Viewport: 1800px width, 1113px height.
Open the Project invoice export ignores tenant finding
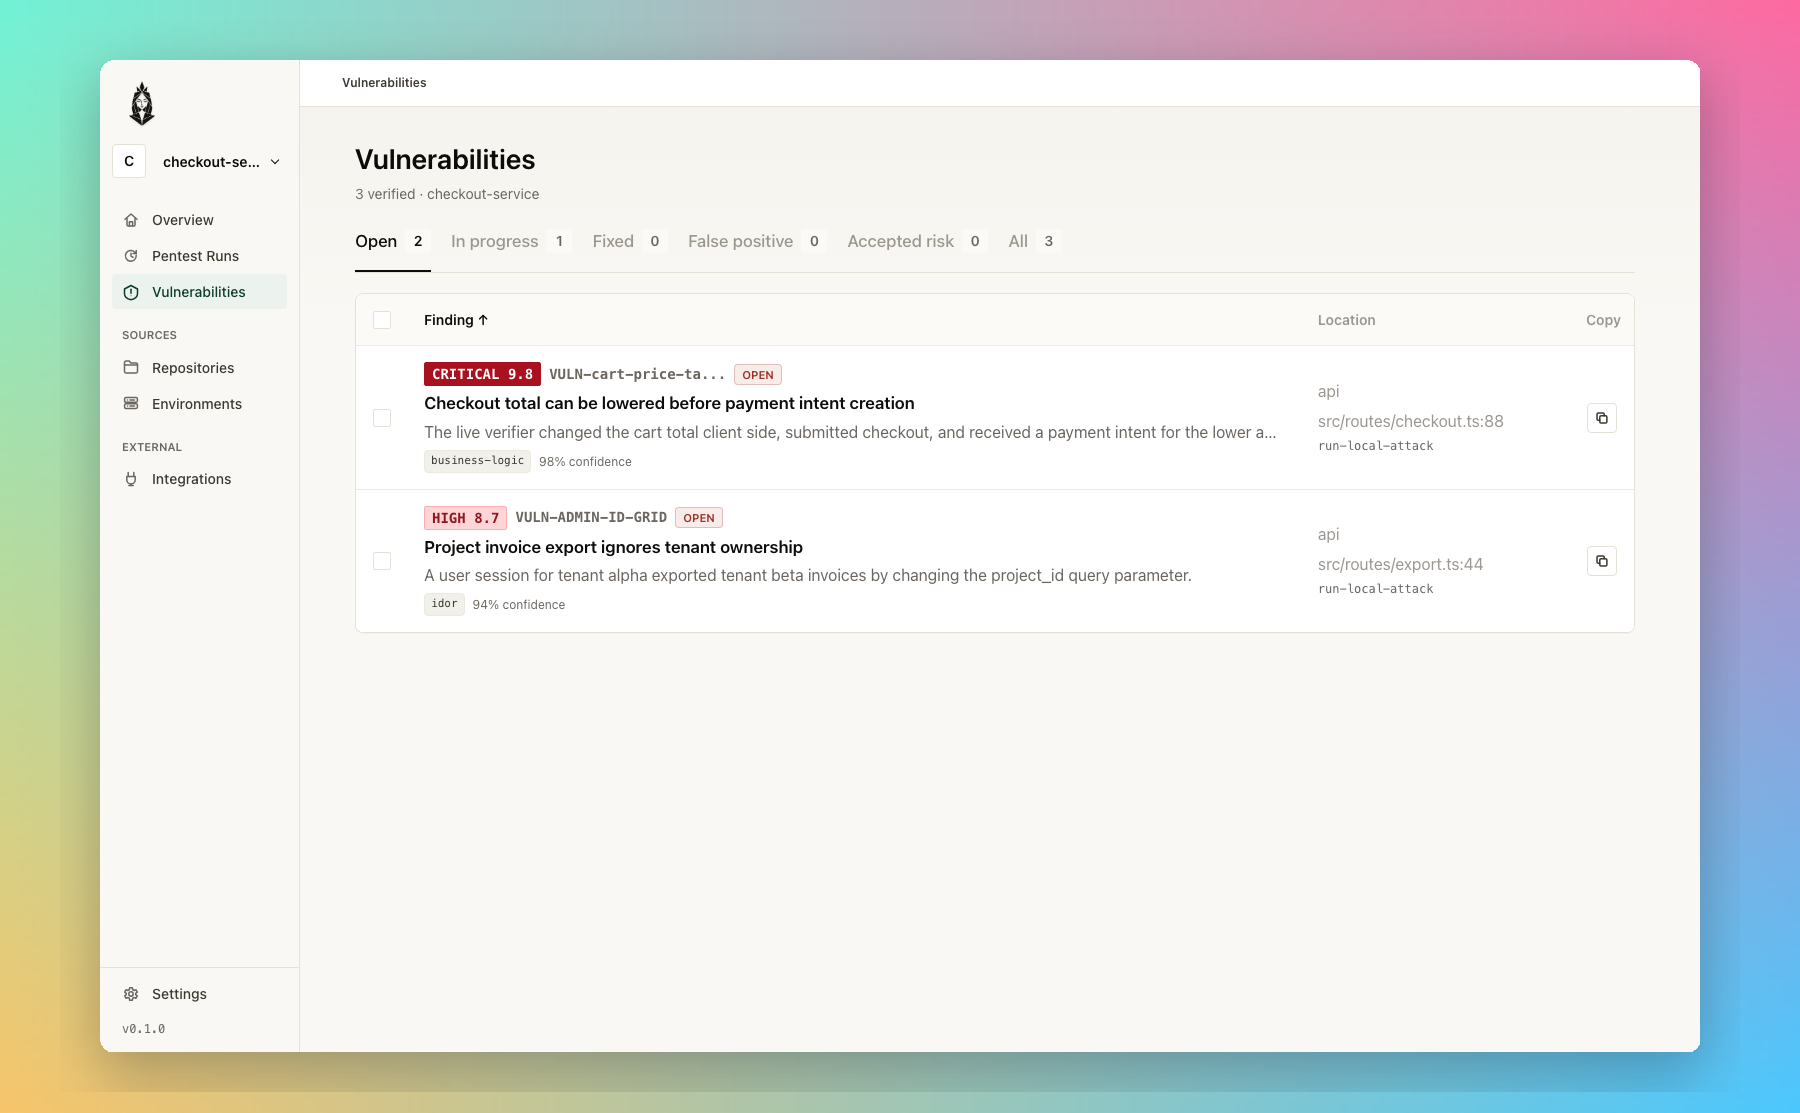click(x=613, y=547)
